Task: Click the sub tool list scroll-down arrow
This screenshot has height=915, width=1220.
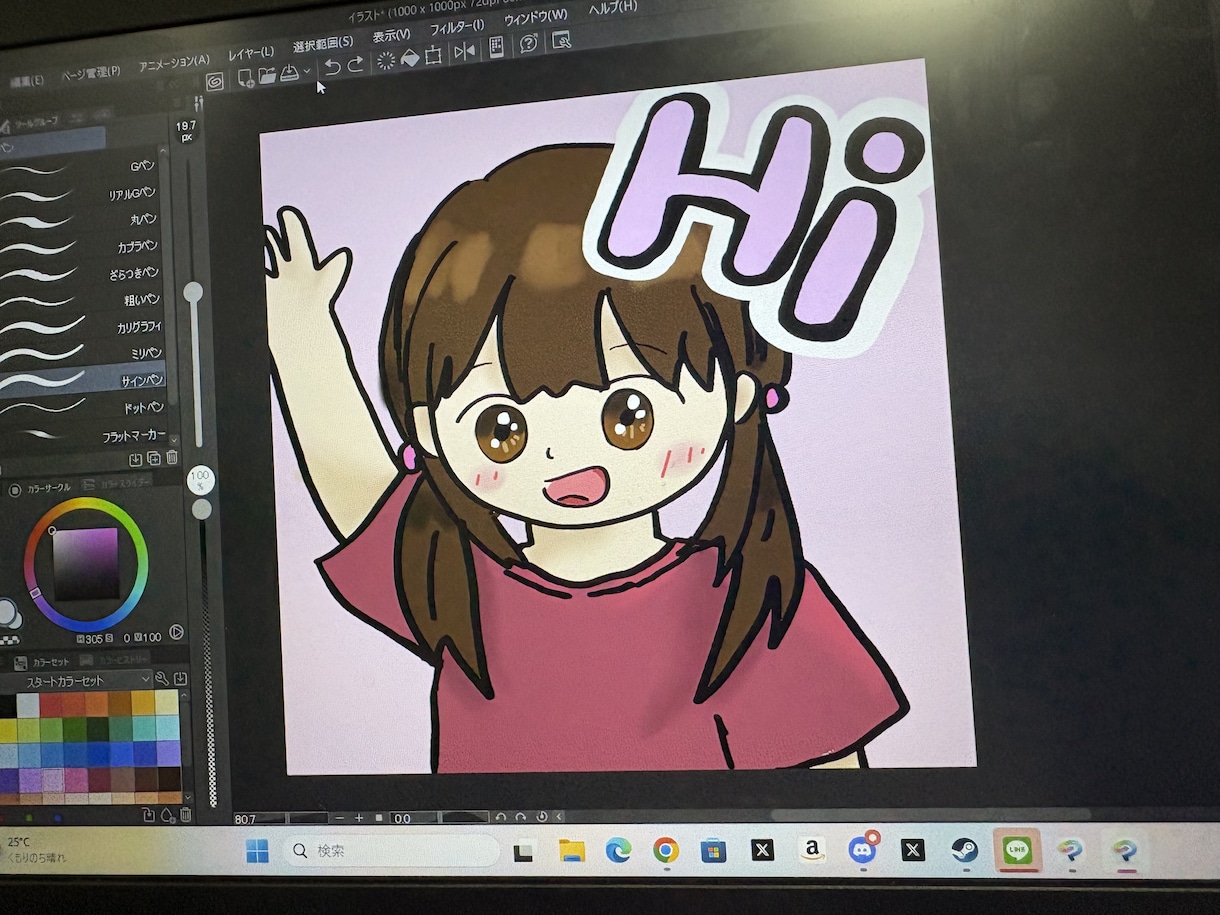Action: [174, 440]
